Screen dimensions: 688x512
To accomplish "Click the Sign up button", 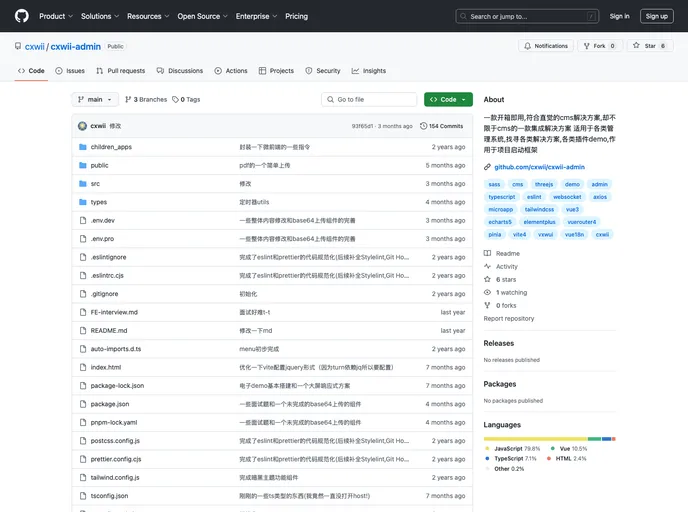I will pyautogui.click(x=656, y=16).
